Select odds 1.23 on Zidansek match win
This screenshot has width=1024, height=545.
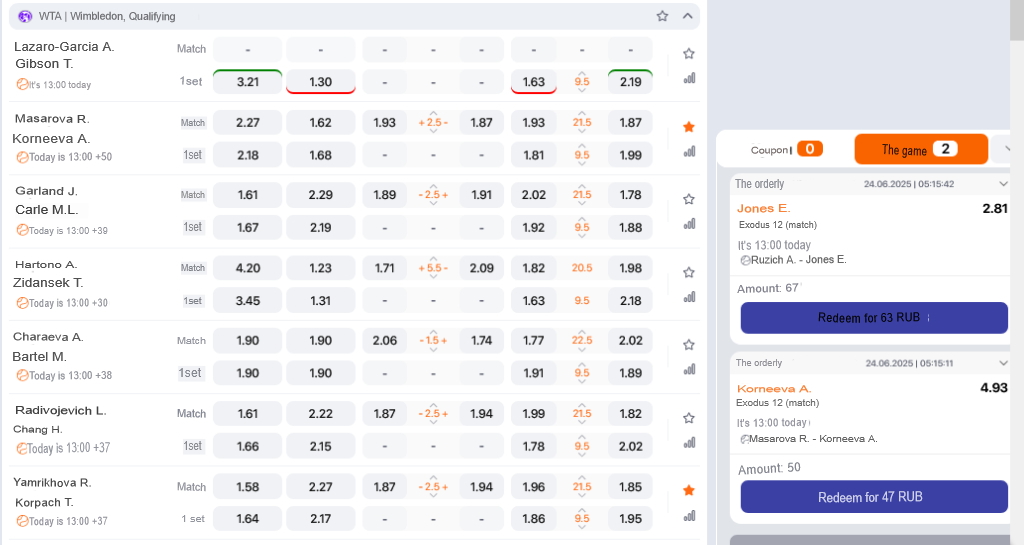(x=321, y=268)
